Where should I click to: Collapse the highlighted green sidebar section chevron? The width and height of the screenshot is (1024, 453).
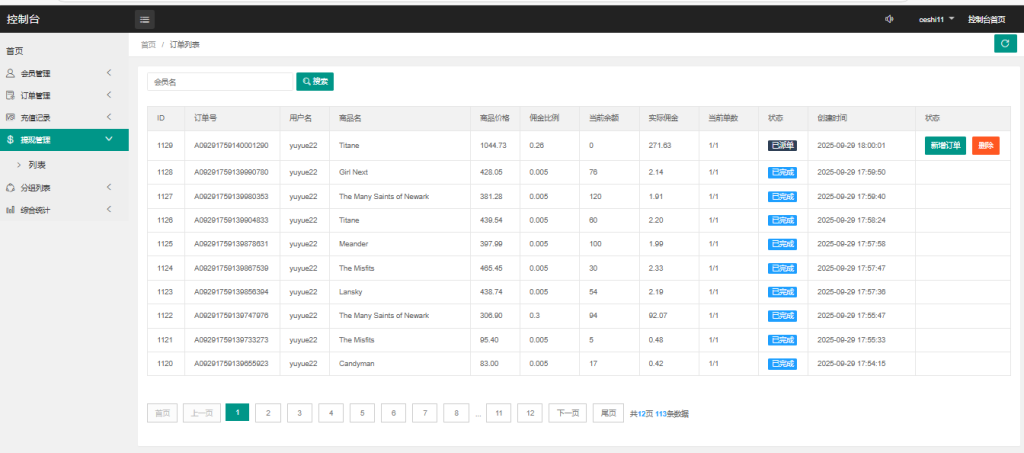108,140
